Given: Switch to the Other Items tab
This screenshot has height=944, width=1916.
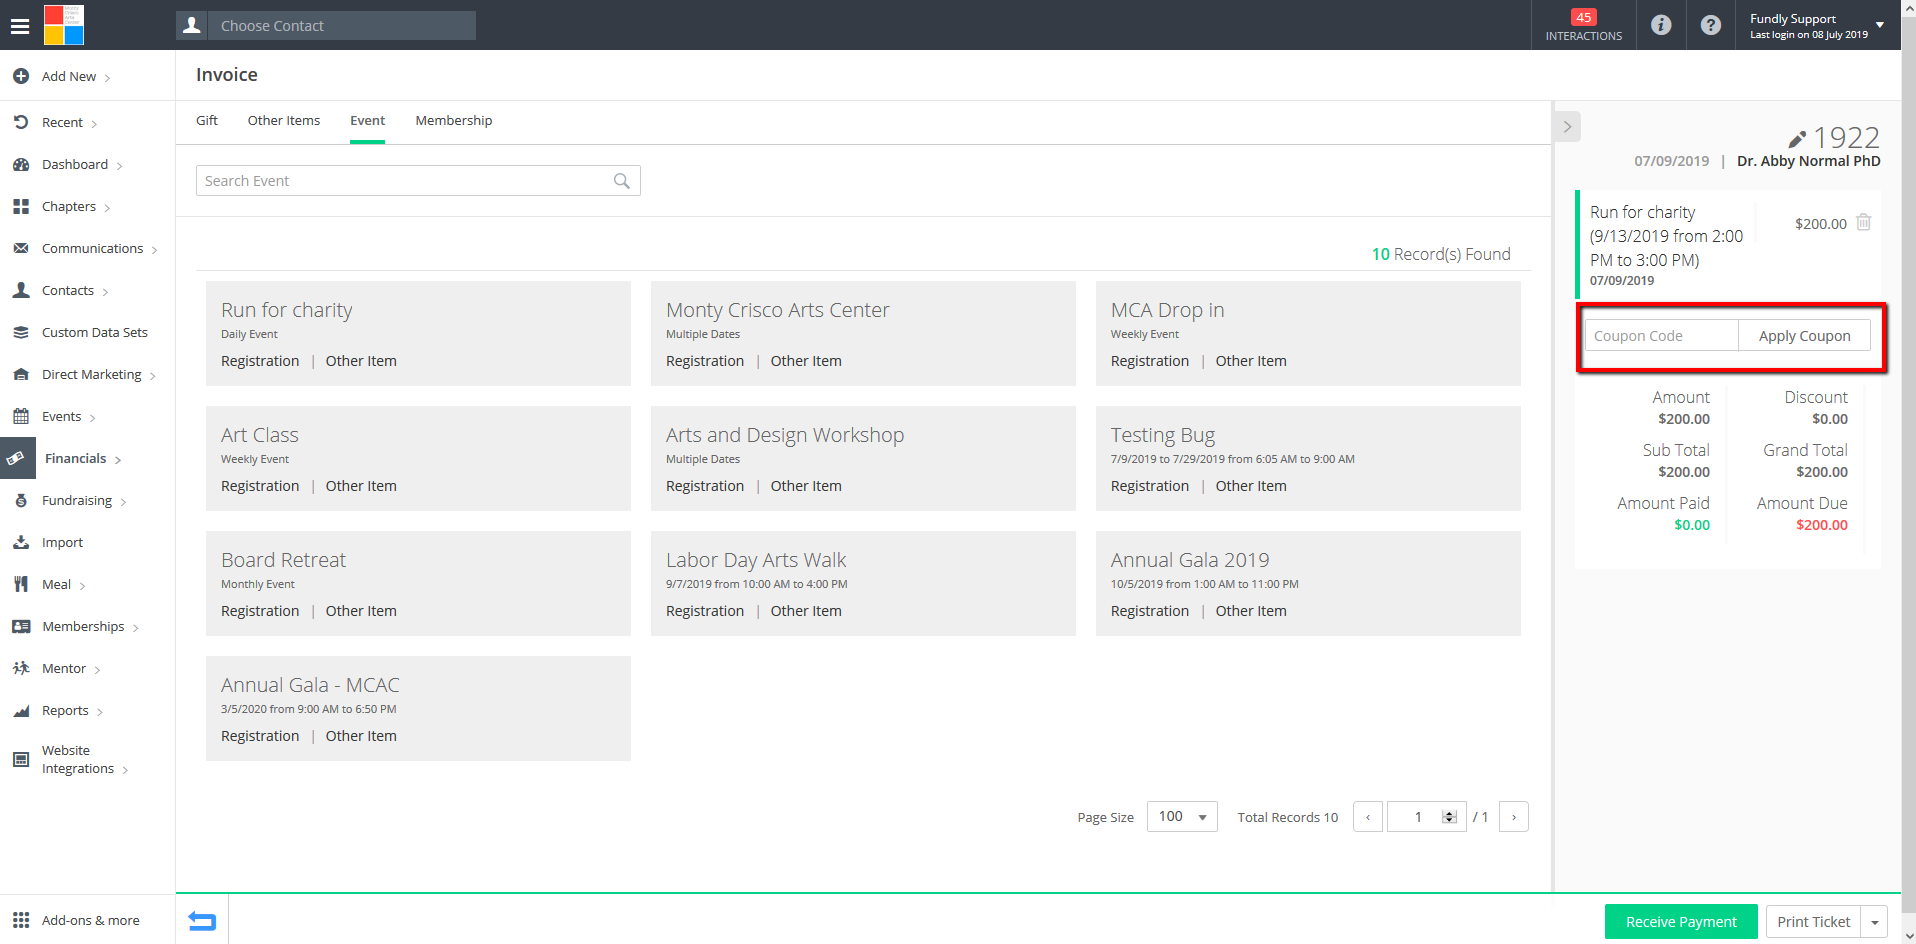Looking at the screenshot, I should [284, 120].
